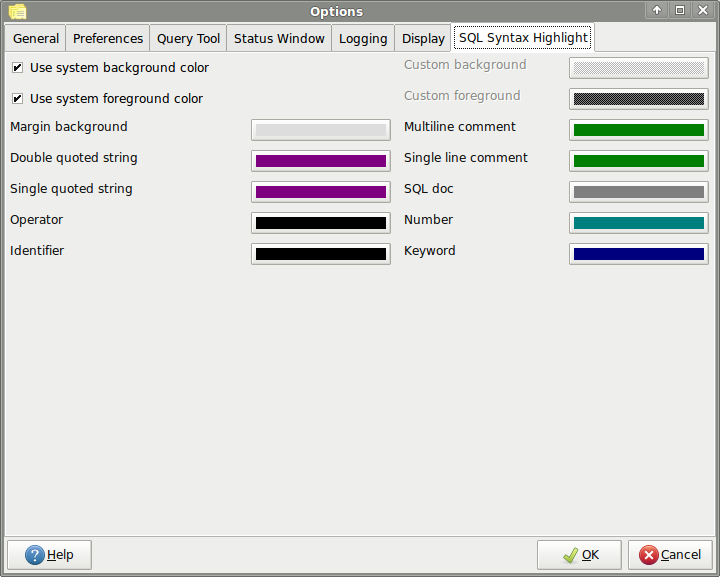Switch to the General tab
720x577 pixels.
point(36,39)
